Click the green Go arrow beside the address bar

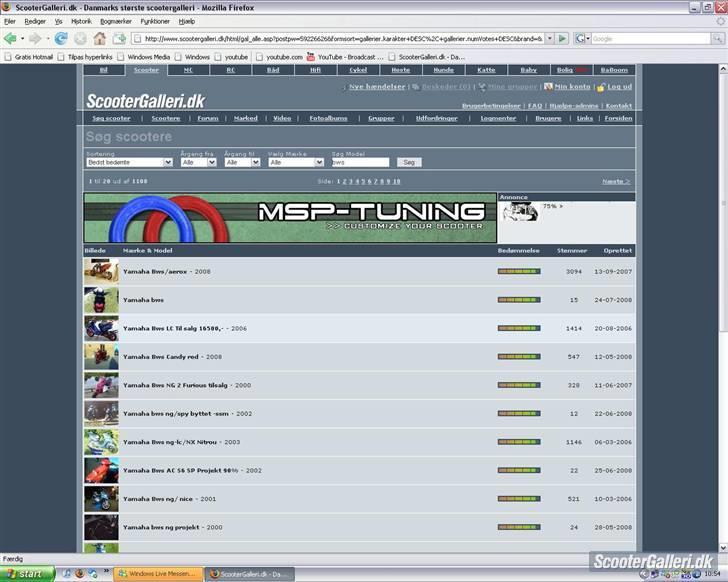(563, 38)
